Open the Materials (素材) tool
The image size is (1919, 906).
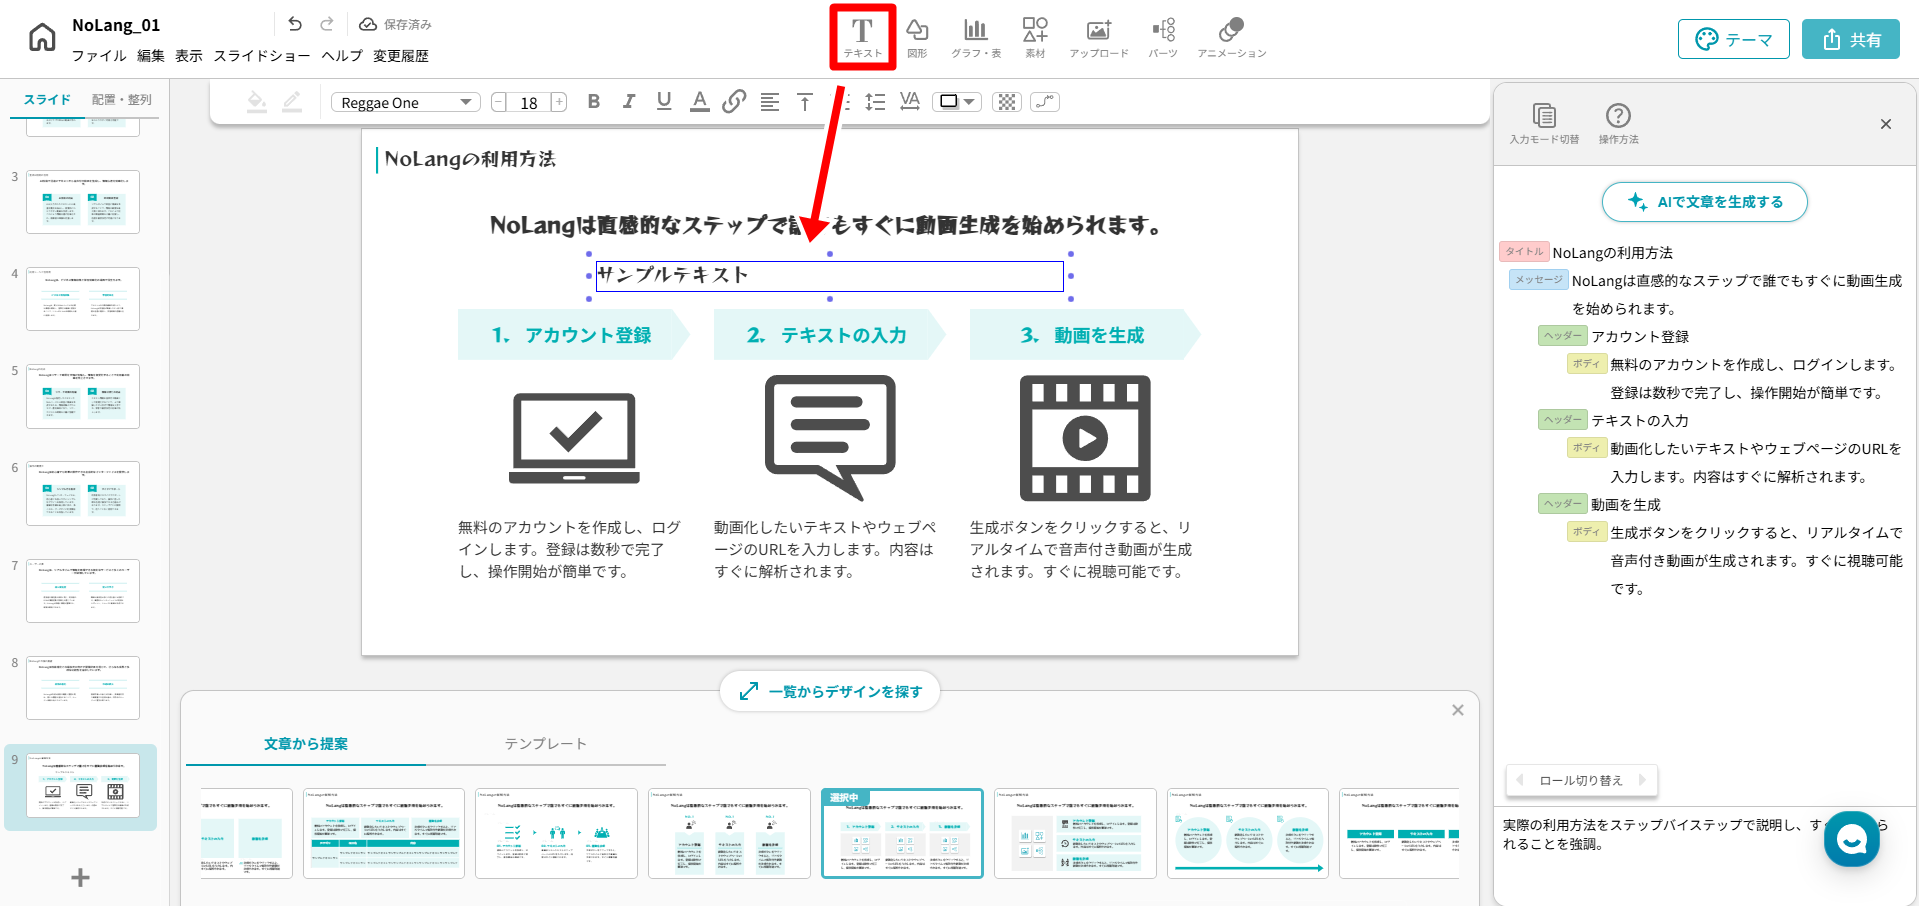[x=1035, y=38]
